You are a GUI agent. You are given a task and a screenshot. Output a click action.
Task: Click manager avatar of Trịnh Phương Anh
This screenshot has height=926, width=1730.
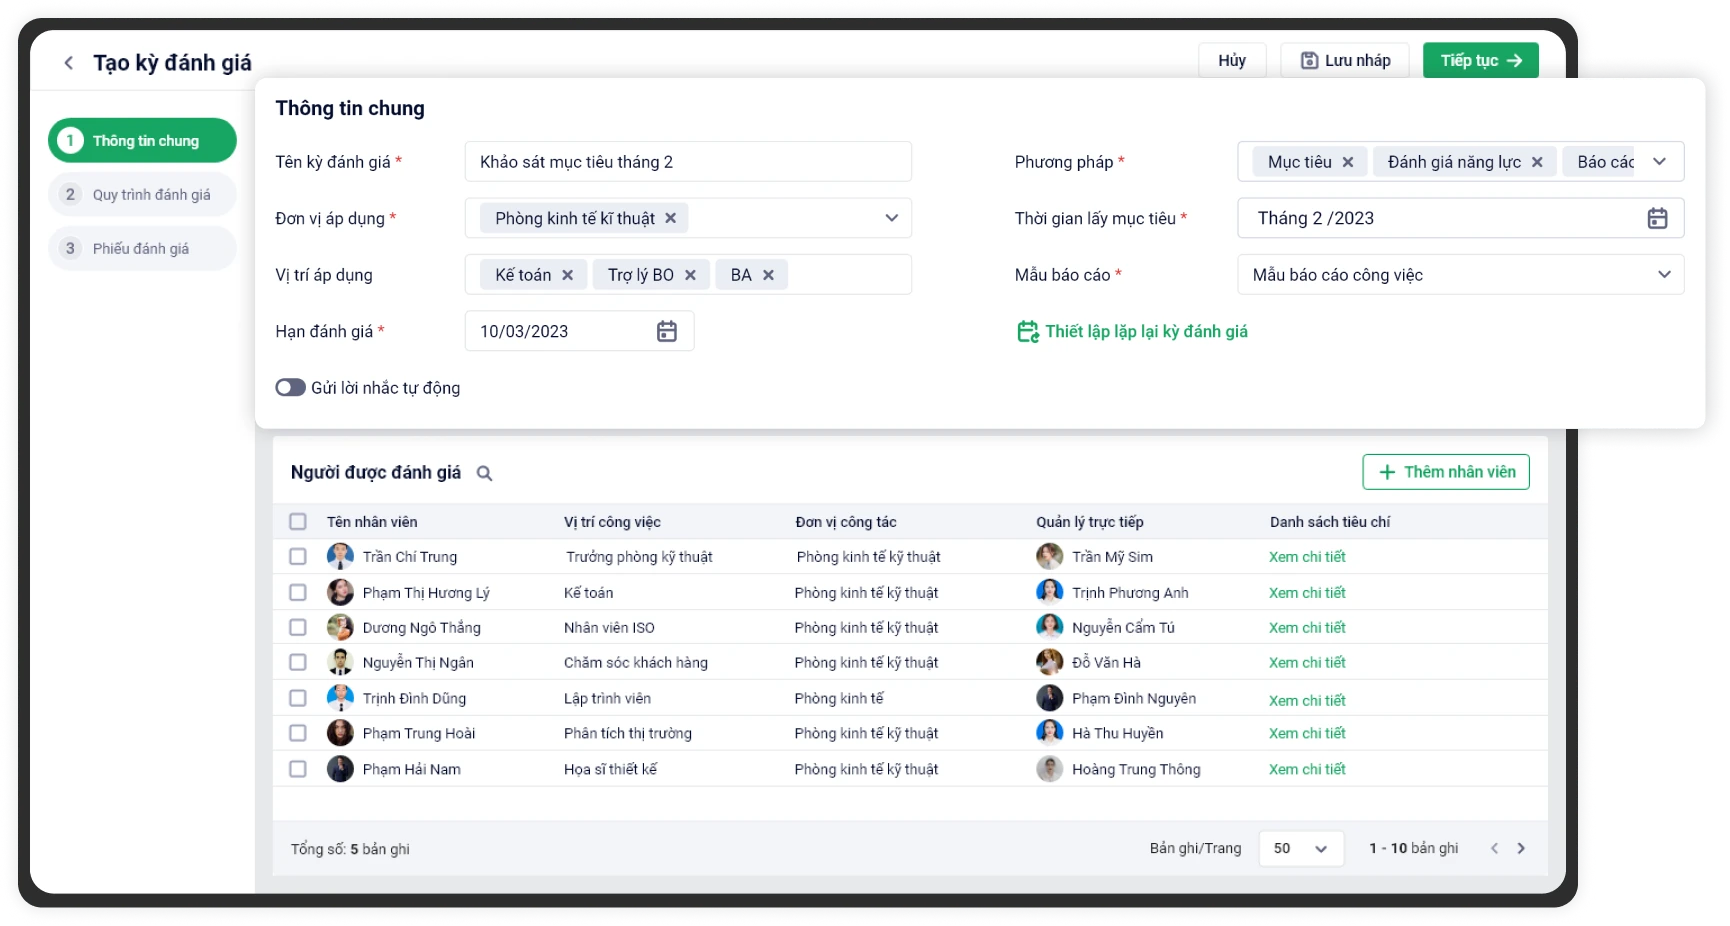(x=1049, y=592)
